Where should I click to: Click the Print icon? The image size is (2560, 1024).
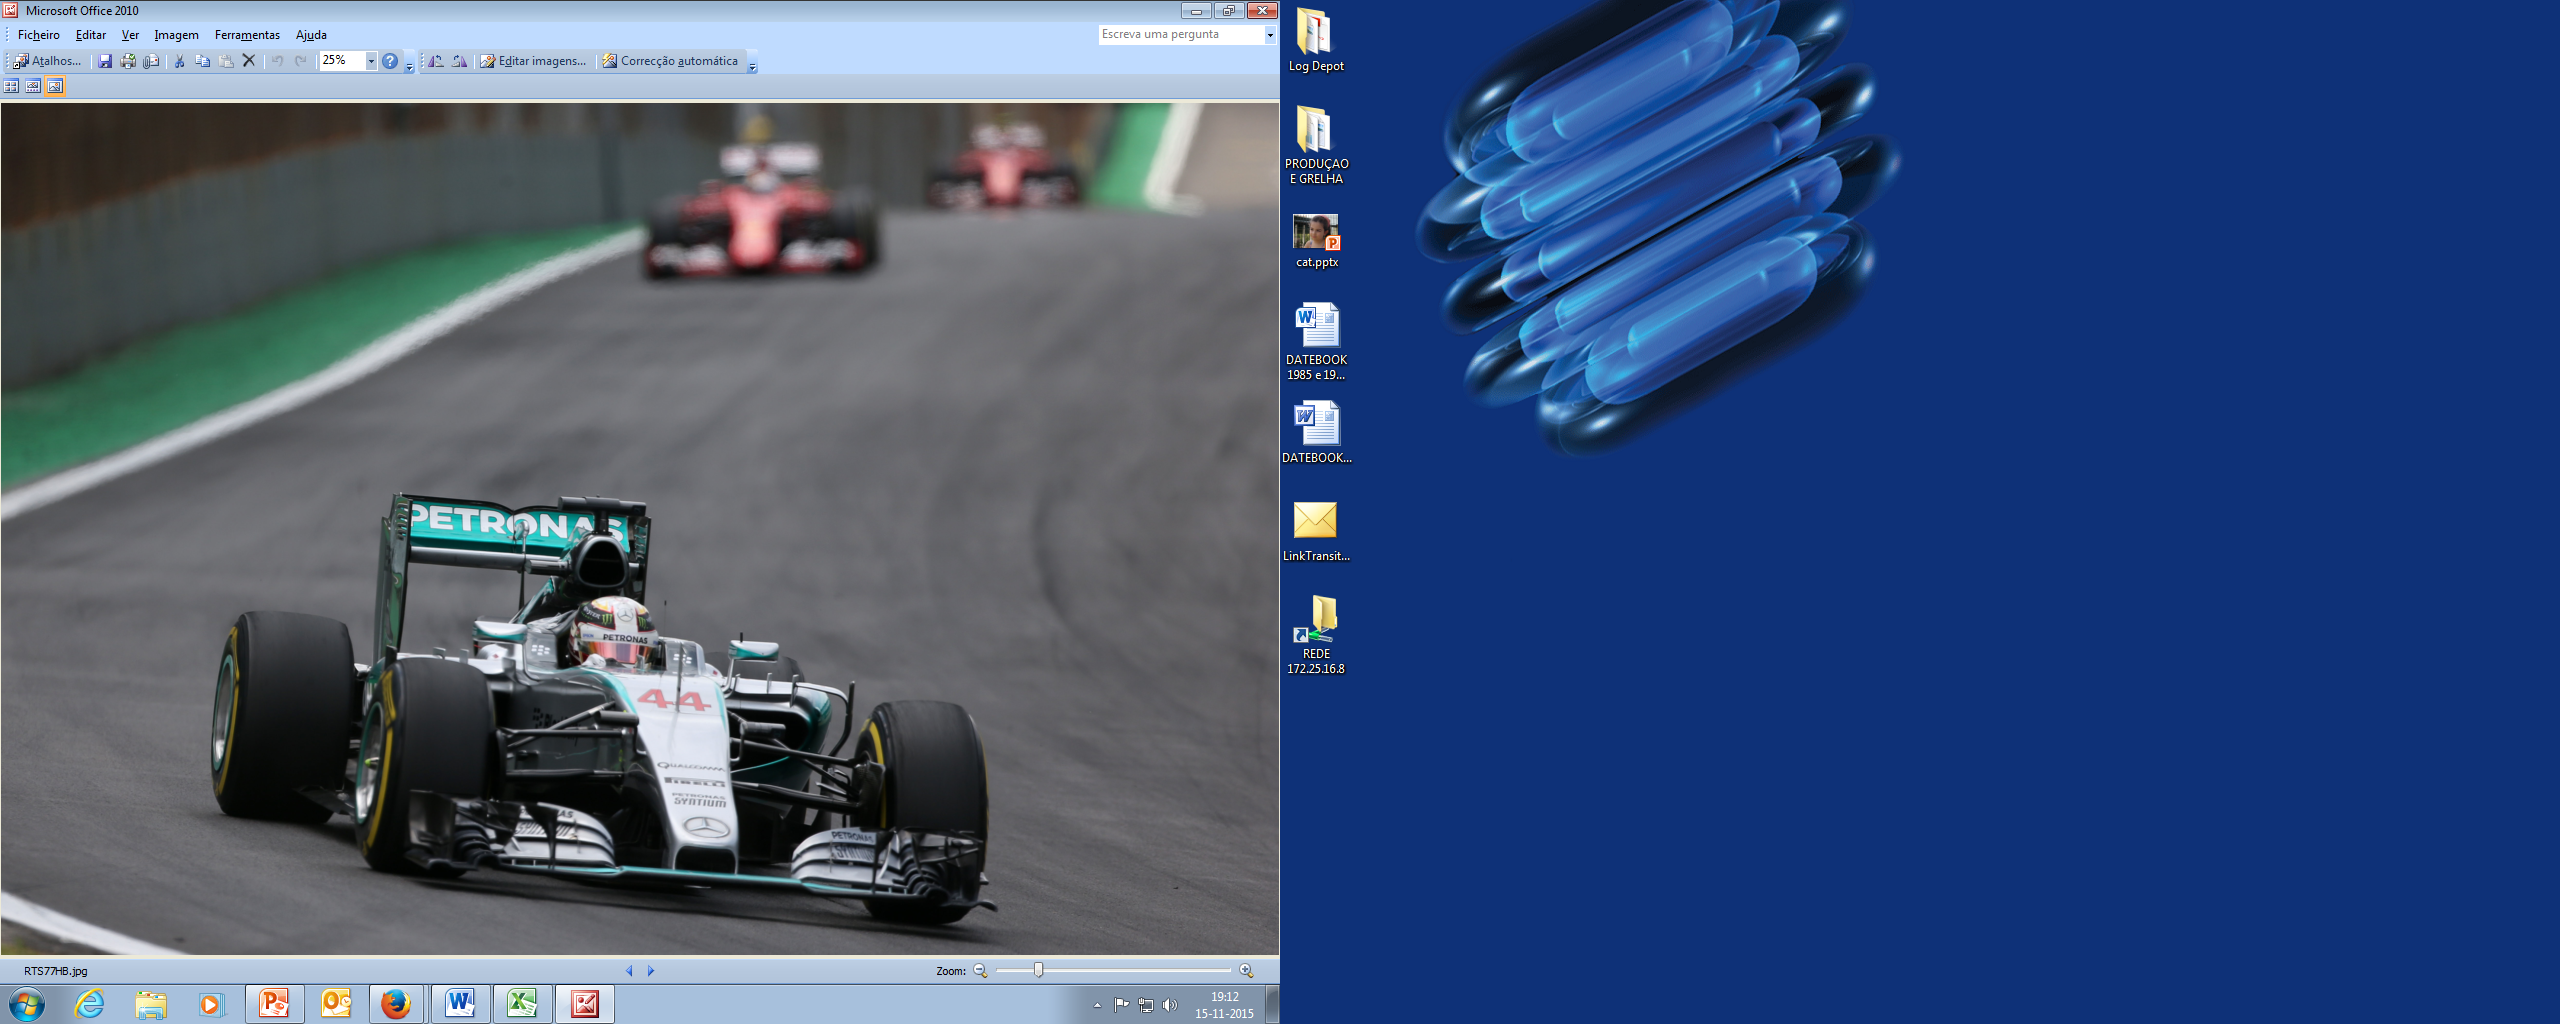[128, 61]
